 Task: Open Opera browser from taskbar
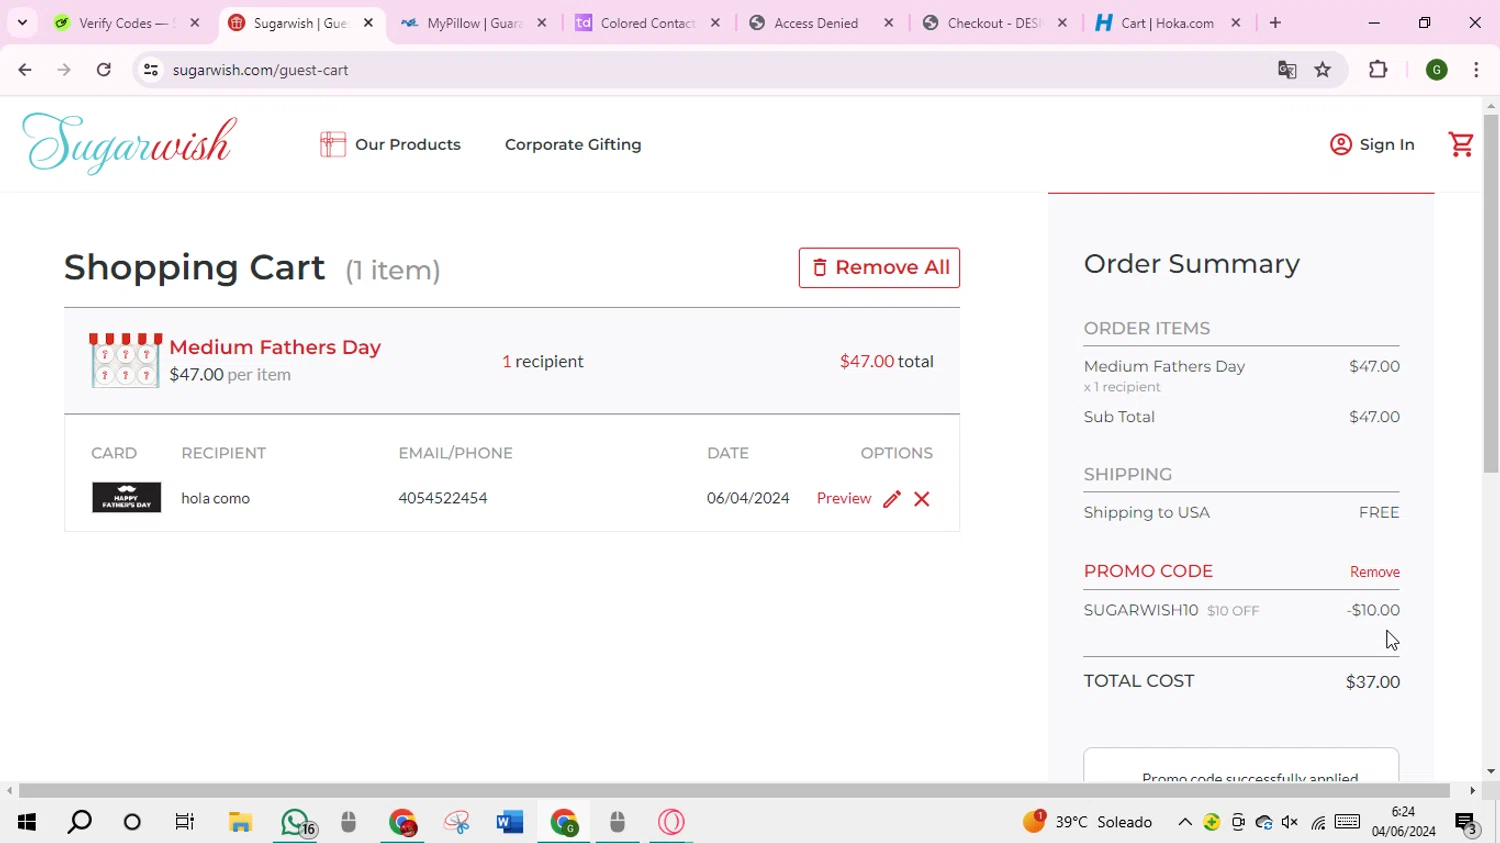click(671, 822)
